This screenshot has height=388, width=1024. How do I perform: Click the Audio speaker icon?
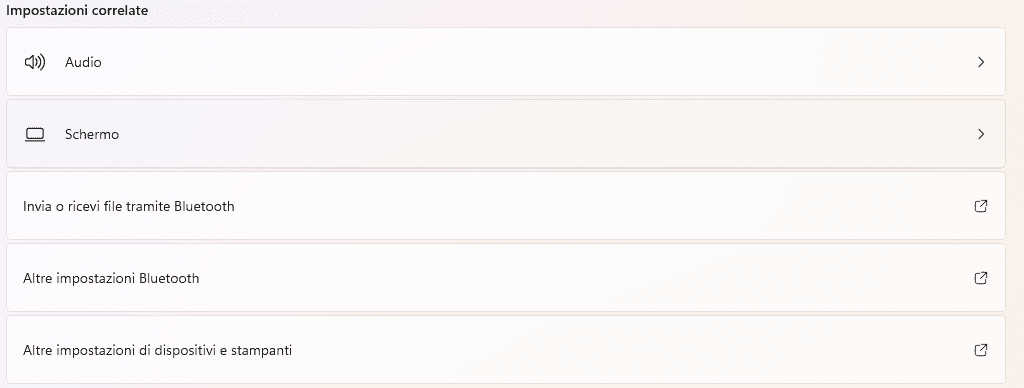(x=35, y=62)
